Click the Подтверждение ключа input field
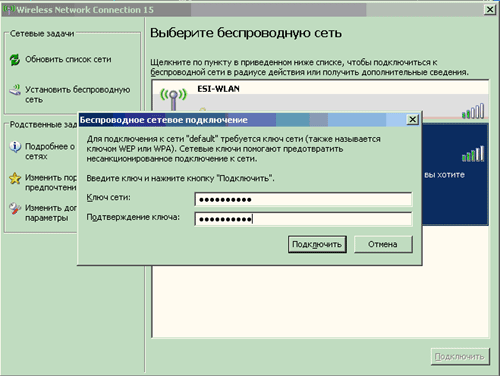500x376 pixels. coord(303,219)
